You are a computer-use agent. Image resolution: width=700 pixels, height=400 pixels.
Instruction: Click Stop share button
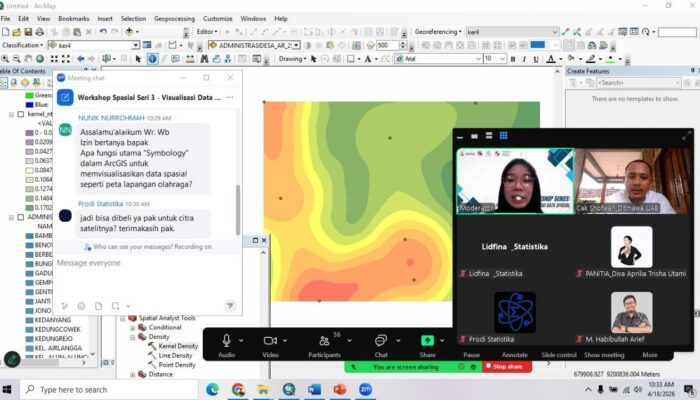(507, 367)
